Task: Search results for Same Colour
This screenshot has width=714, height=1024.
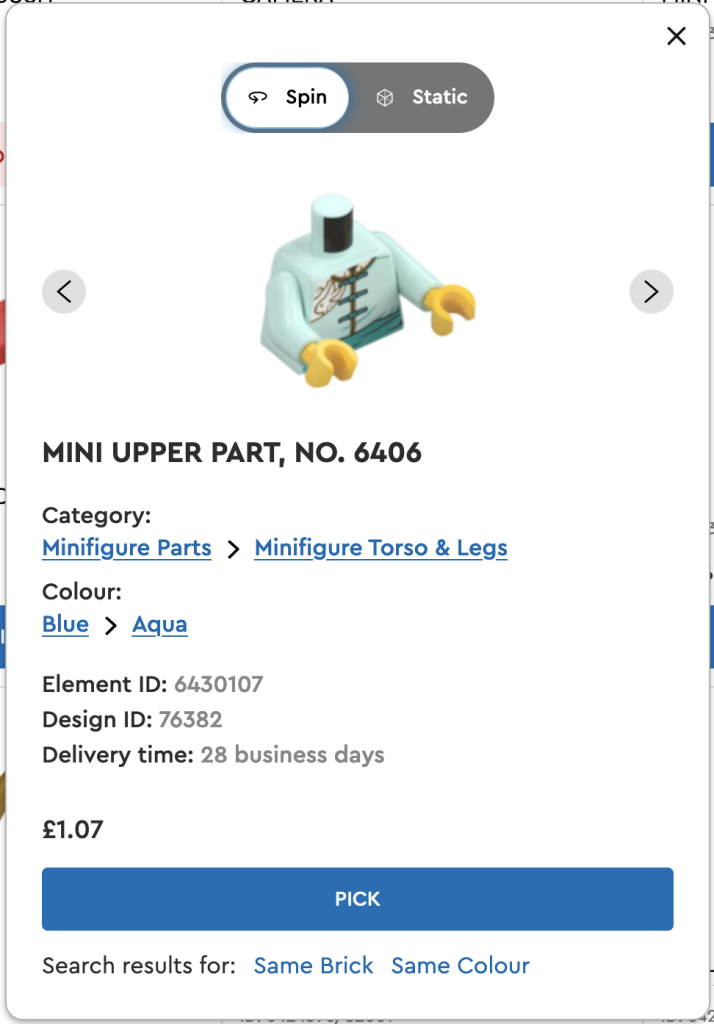Action: [460, 966]
